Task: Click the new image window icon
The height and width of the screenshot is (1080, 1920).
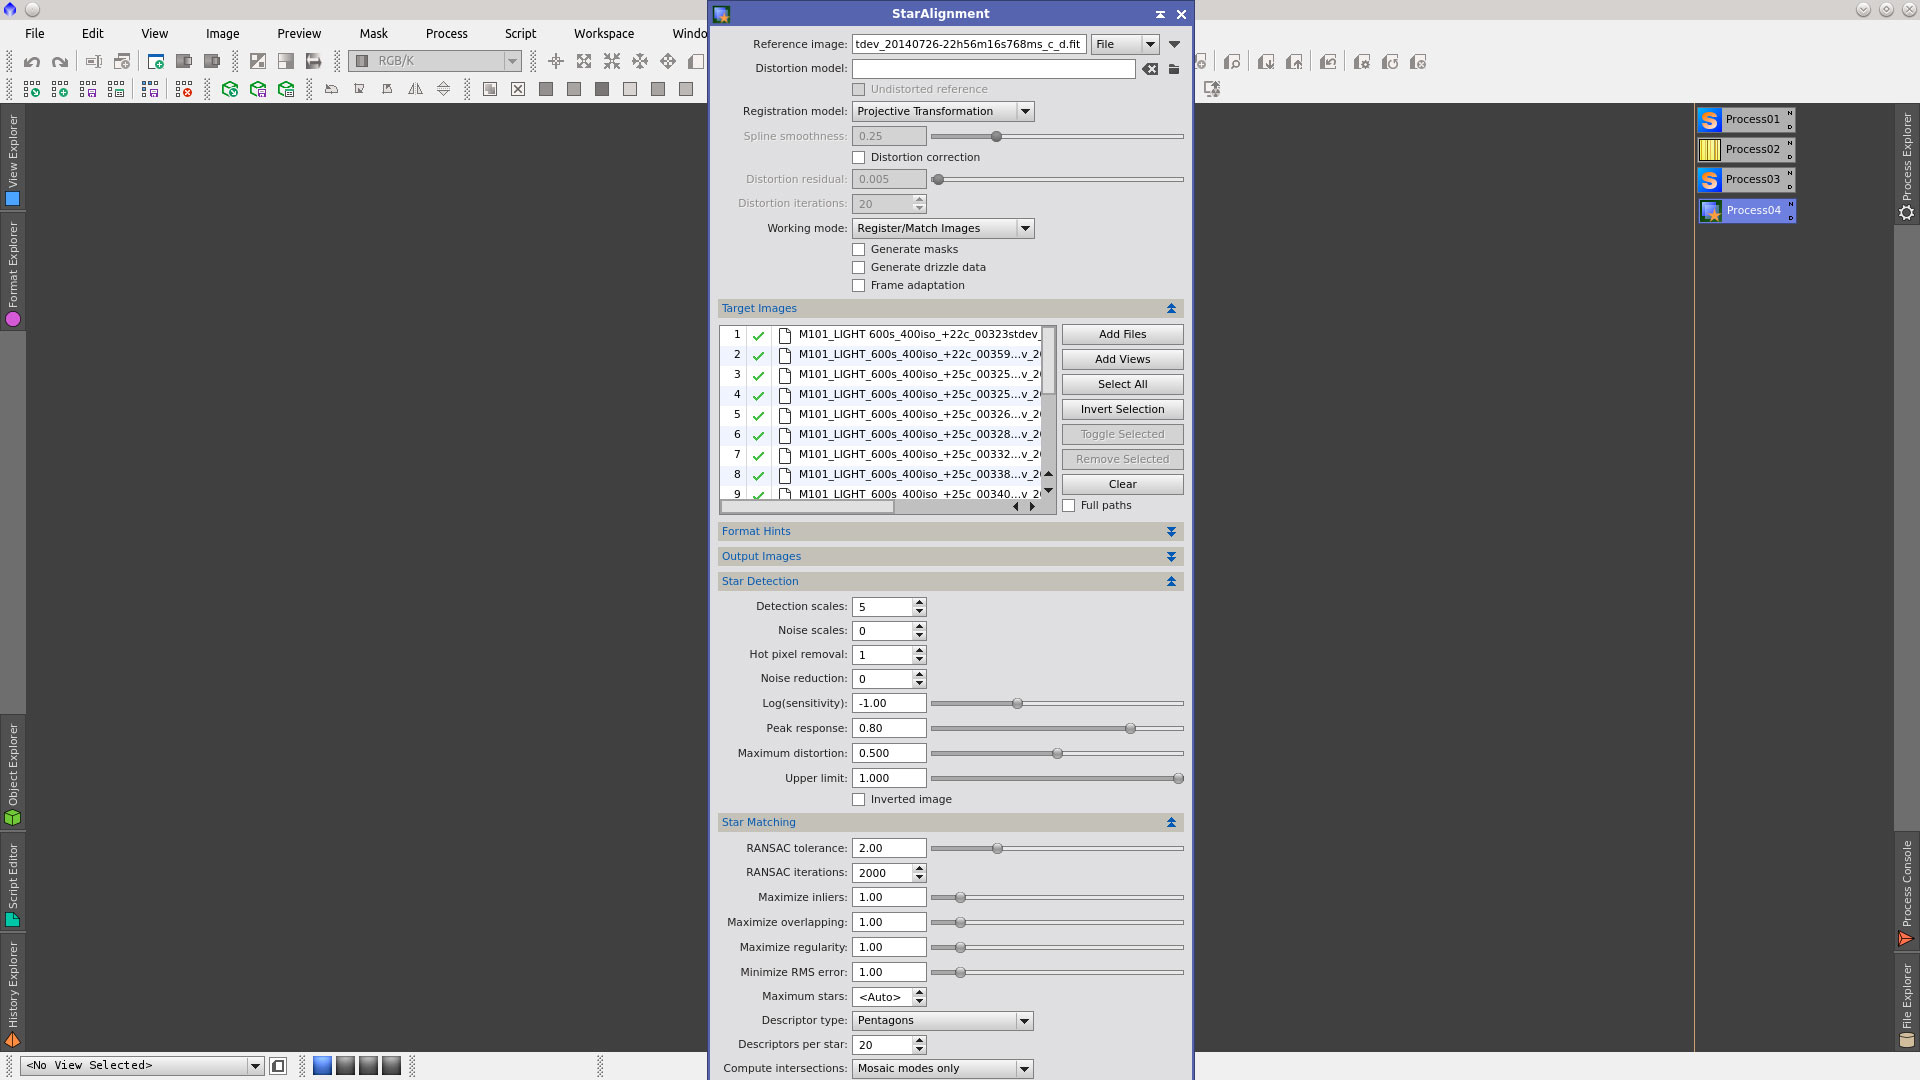Action: tap(156, 62)
